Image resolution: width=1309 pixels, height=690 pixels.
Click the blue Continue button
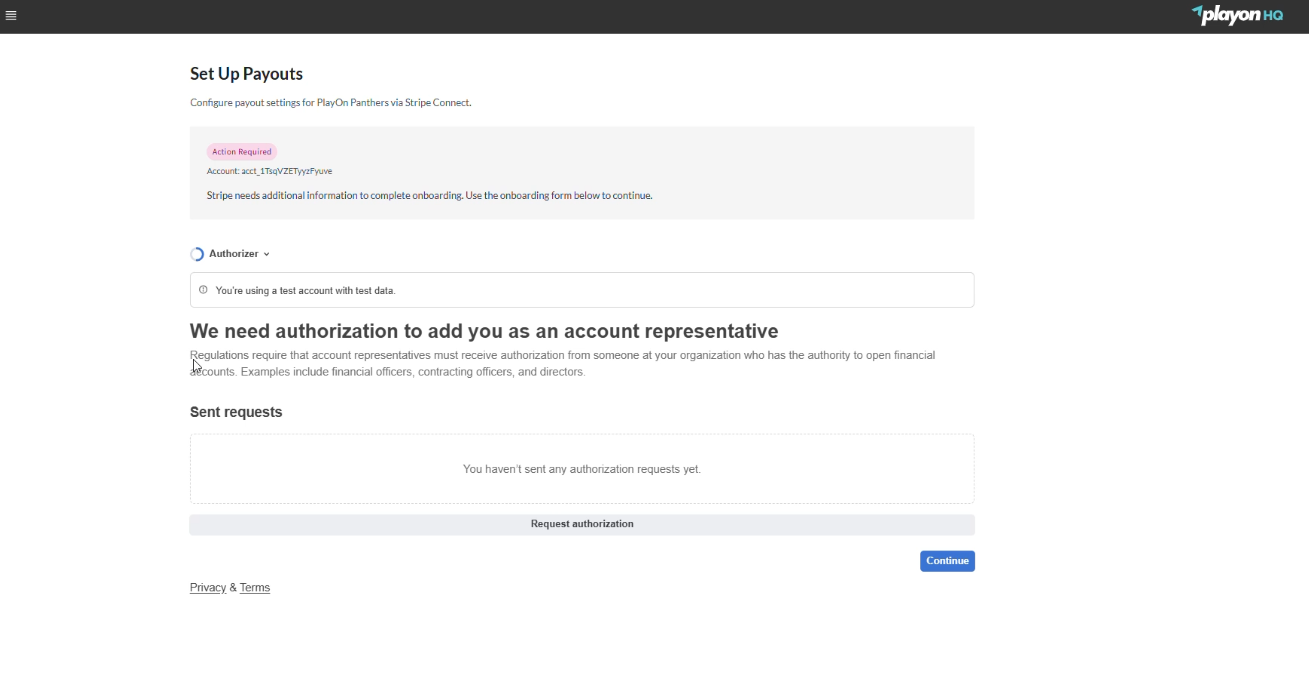tap(947, 561)
